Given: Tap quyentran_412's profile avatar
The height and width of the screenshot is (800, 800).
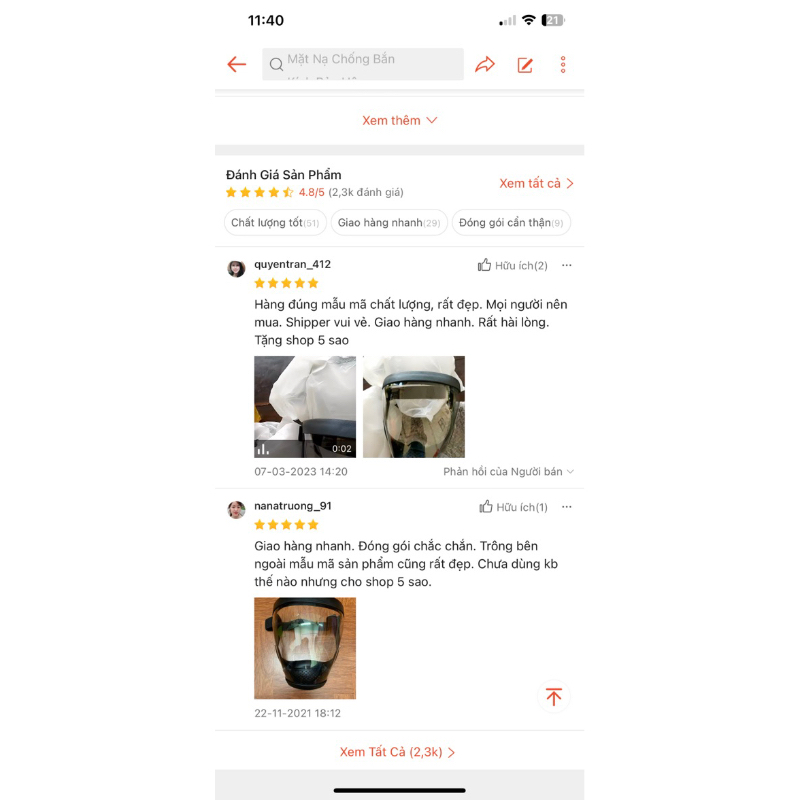Looking at the screenshot, I should (236, 268).
